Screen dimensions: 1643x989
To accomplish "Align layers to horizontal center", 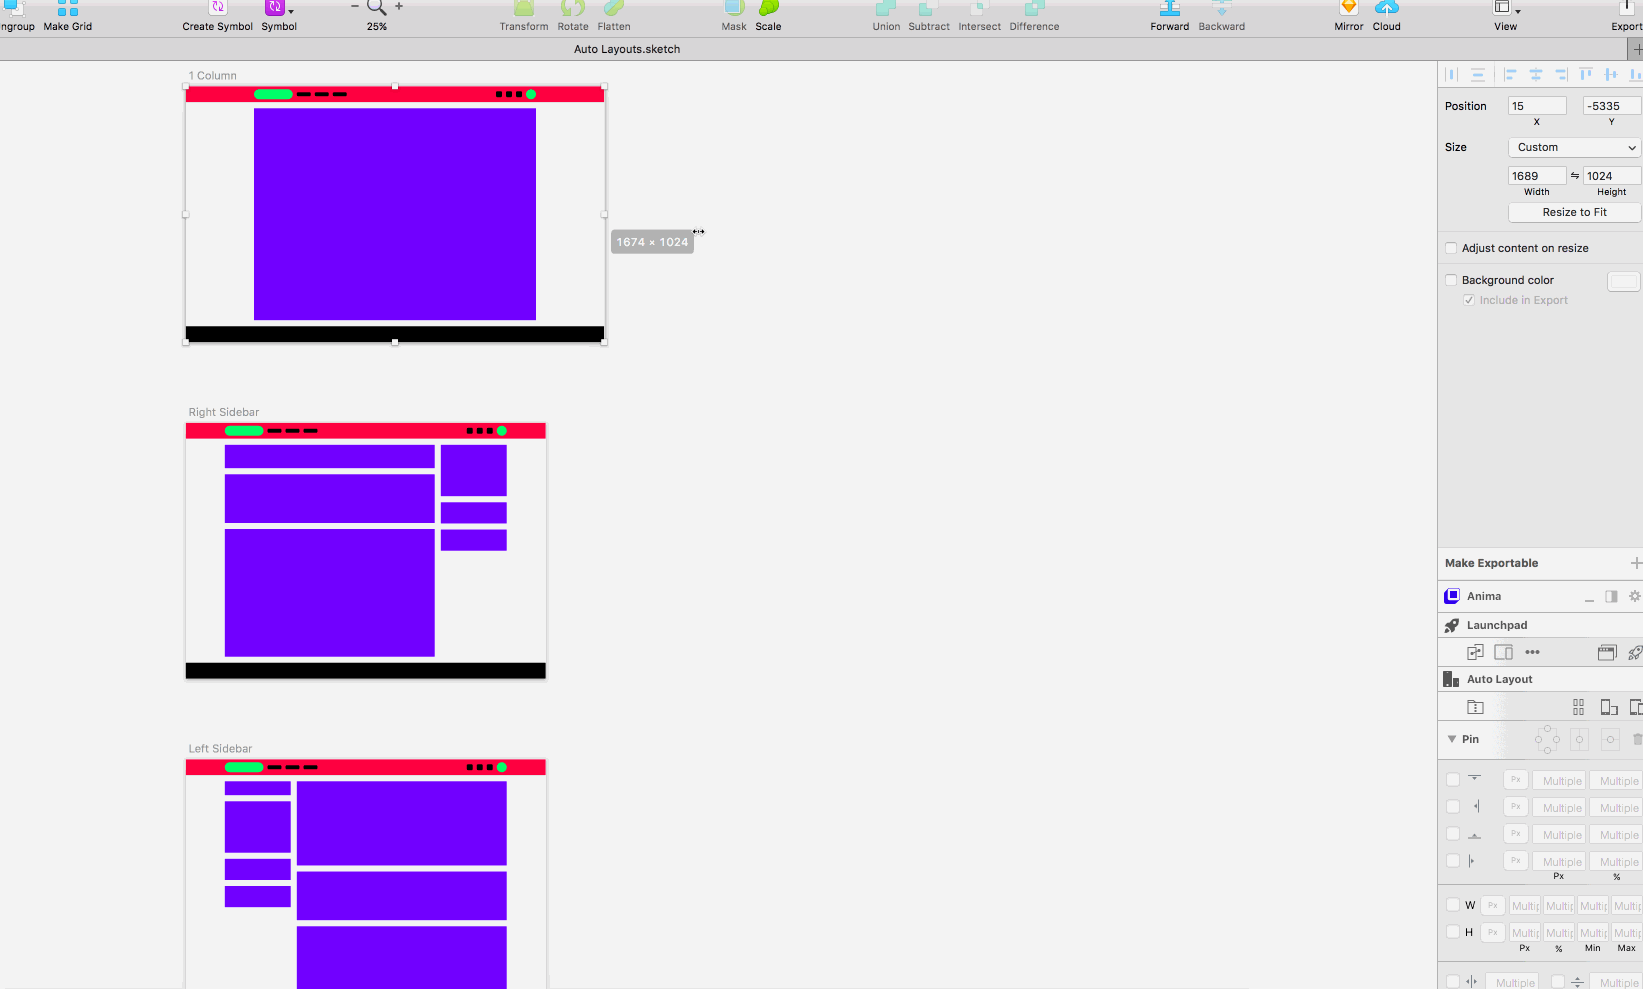I will tap(1536, 74).
